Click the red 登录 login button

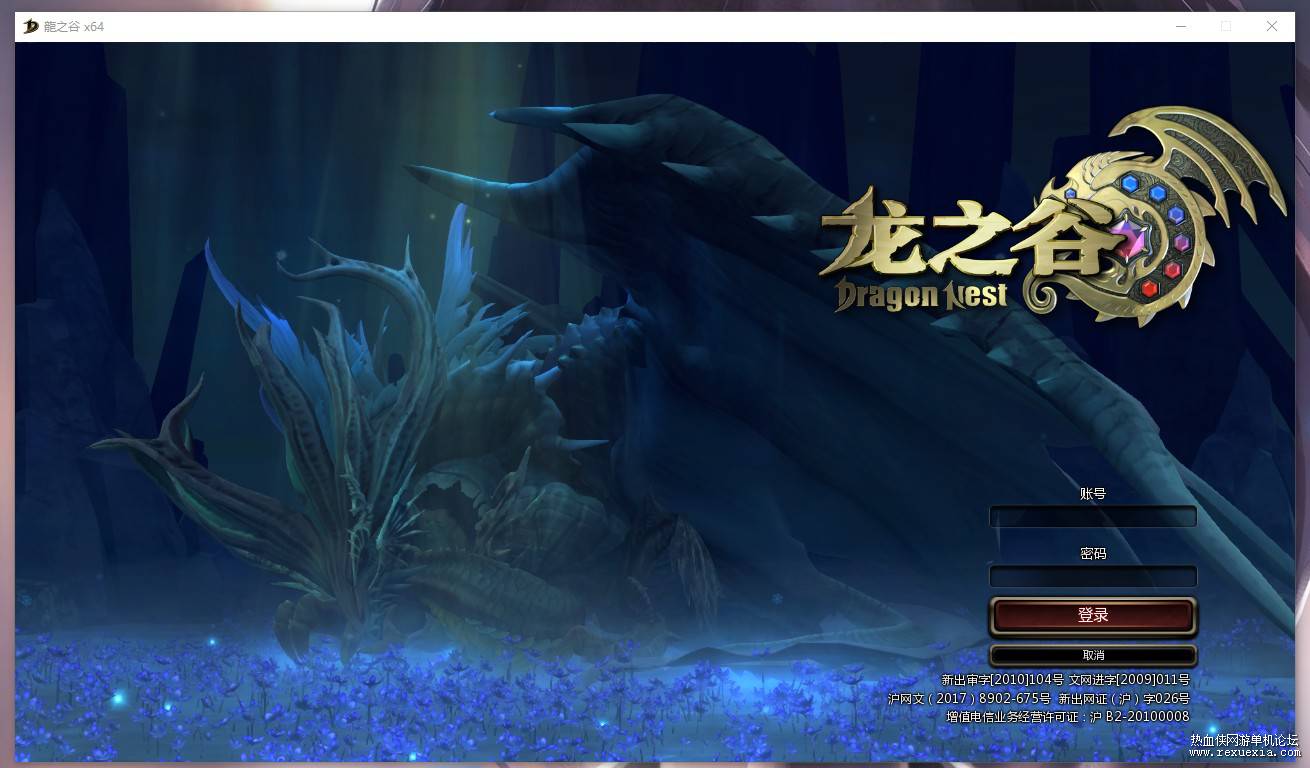click(x=1093, y=616)
